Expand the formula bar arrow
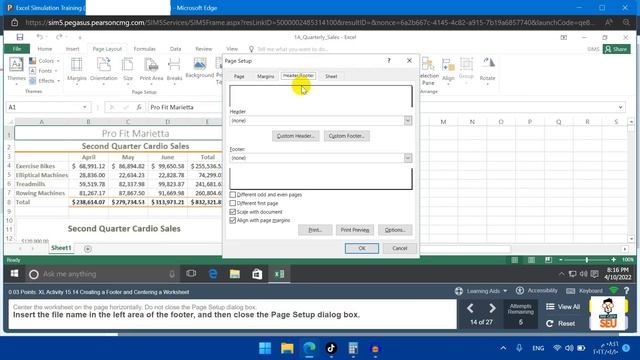 (x=620, y=107)
